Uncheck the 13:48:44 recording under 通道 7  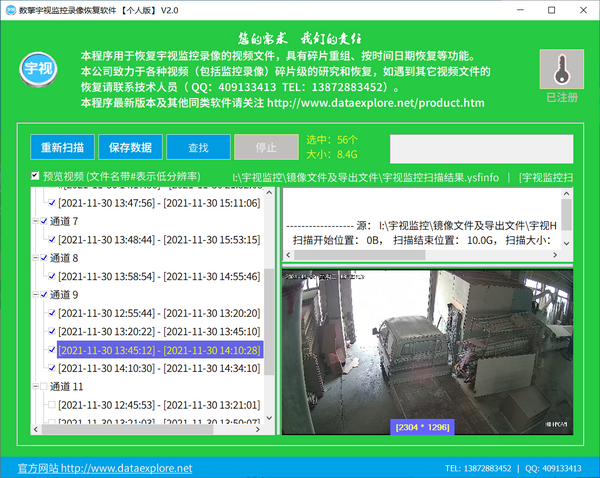coord(52,240)
